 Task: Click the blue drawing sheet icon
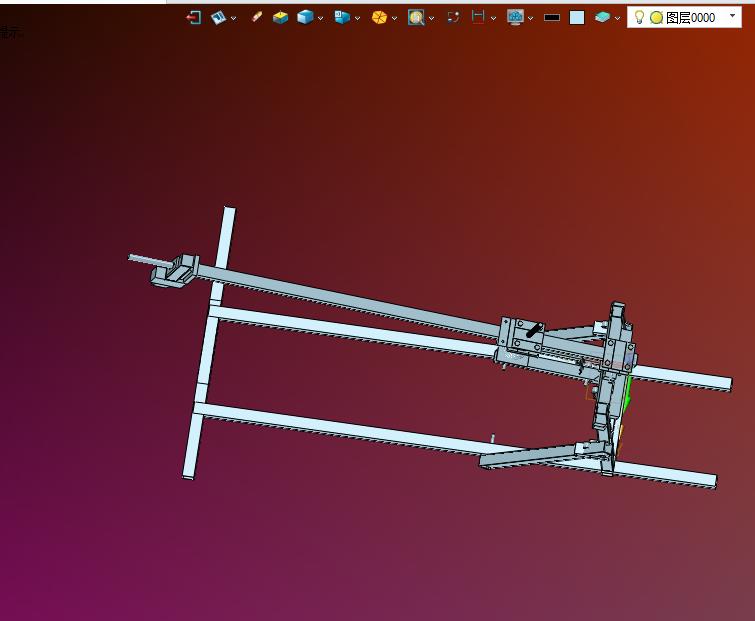[219, 18]
